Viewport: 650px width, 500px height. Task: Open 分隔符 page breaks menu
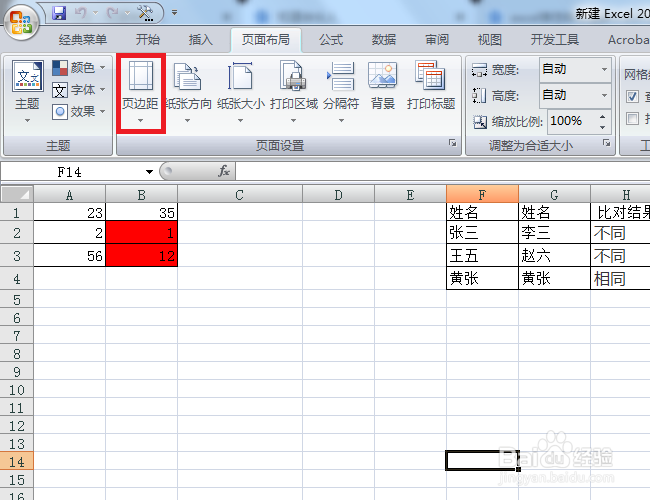[x=341, y=92]
